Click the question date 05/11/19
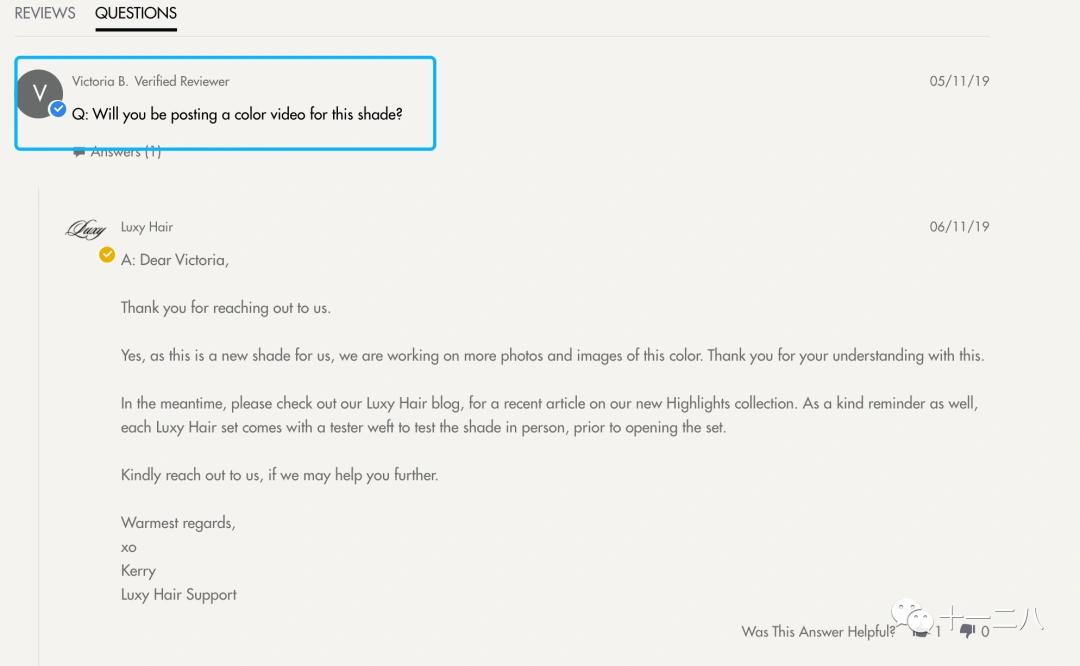 coord(959,81)
